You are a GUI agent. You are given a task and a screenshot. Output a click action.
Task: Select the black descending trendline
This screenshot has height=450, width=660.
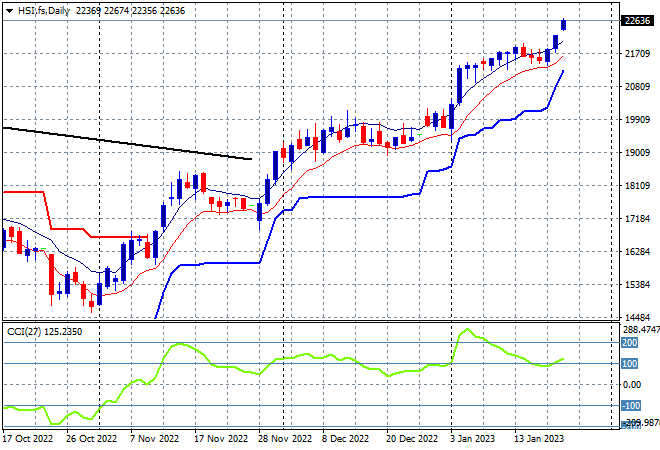coord(130,143)
